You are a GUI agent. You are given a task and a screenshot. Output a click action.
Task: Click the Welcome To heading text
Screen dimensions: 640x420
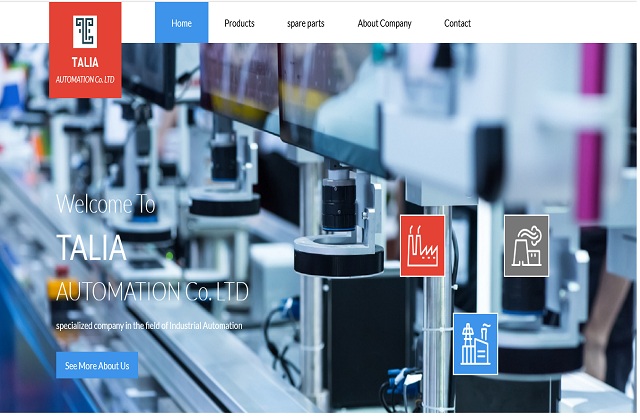pyautogui.click(x=106, y=205)
